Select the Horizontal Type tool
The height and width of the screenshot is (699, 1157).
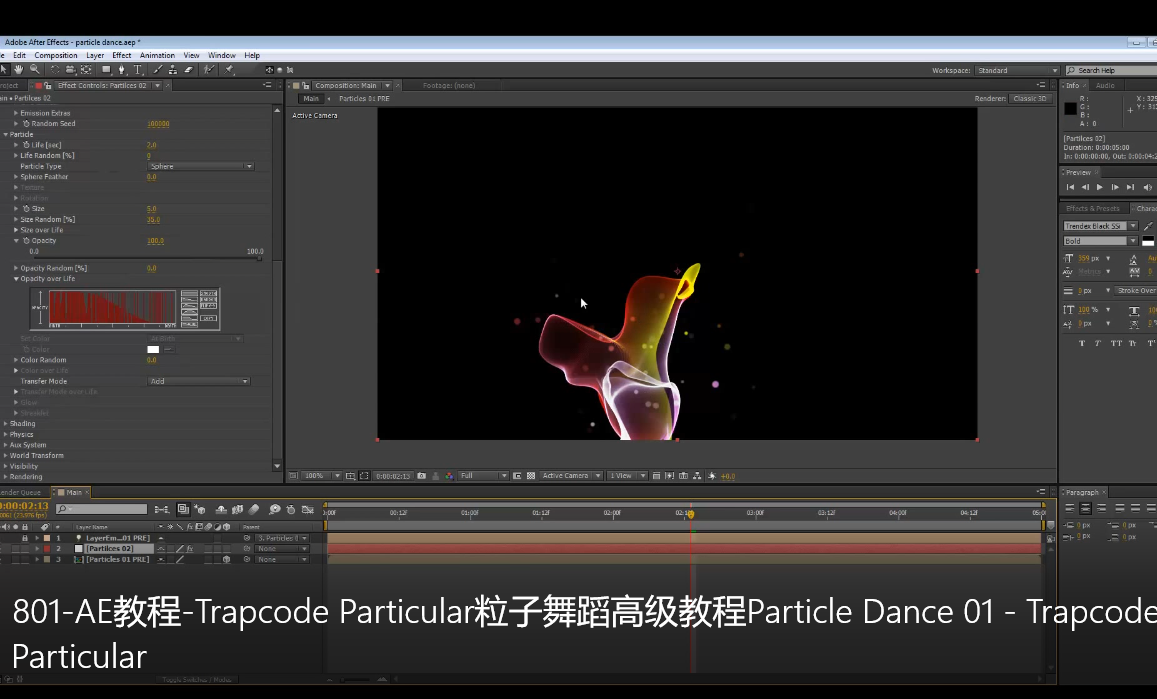pos(138,69)
